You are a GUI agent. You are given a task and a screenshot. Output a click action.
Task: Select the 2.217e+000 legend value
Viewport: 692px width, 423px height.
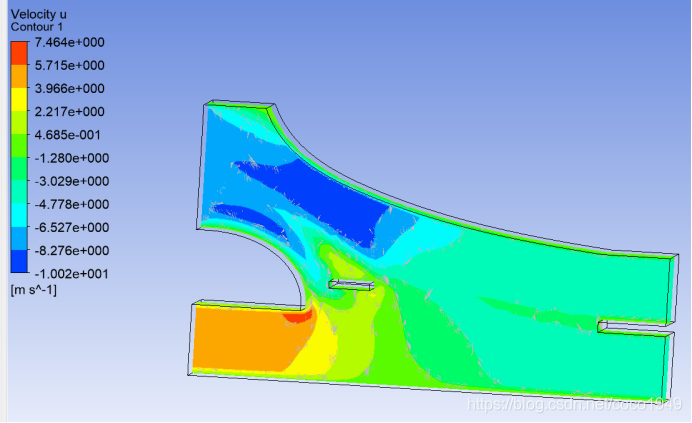(70, 112)
